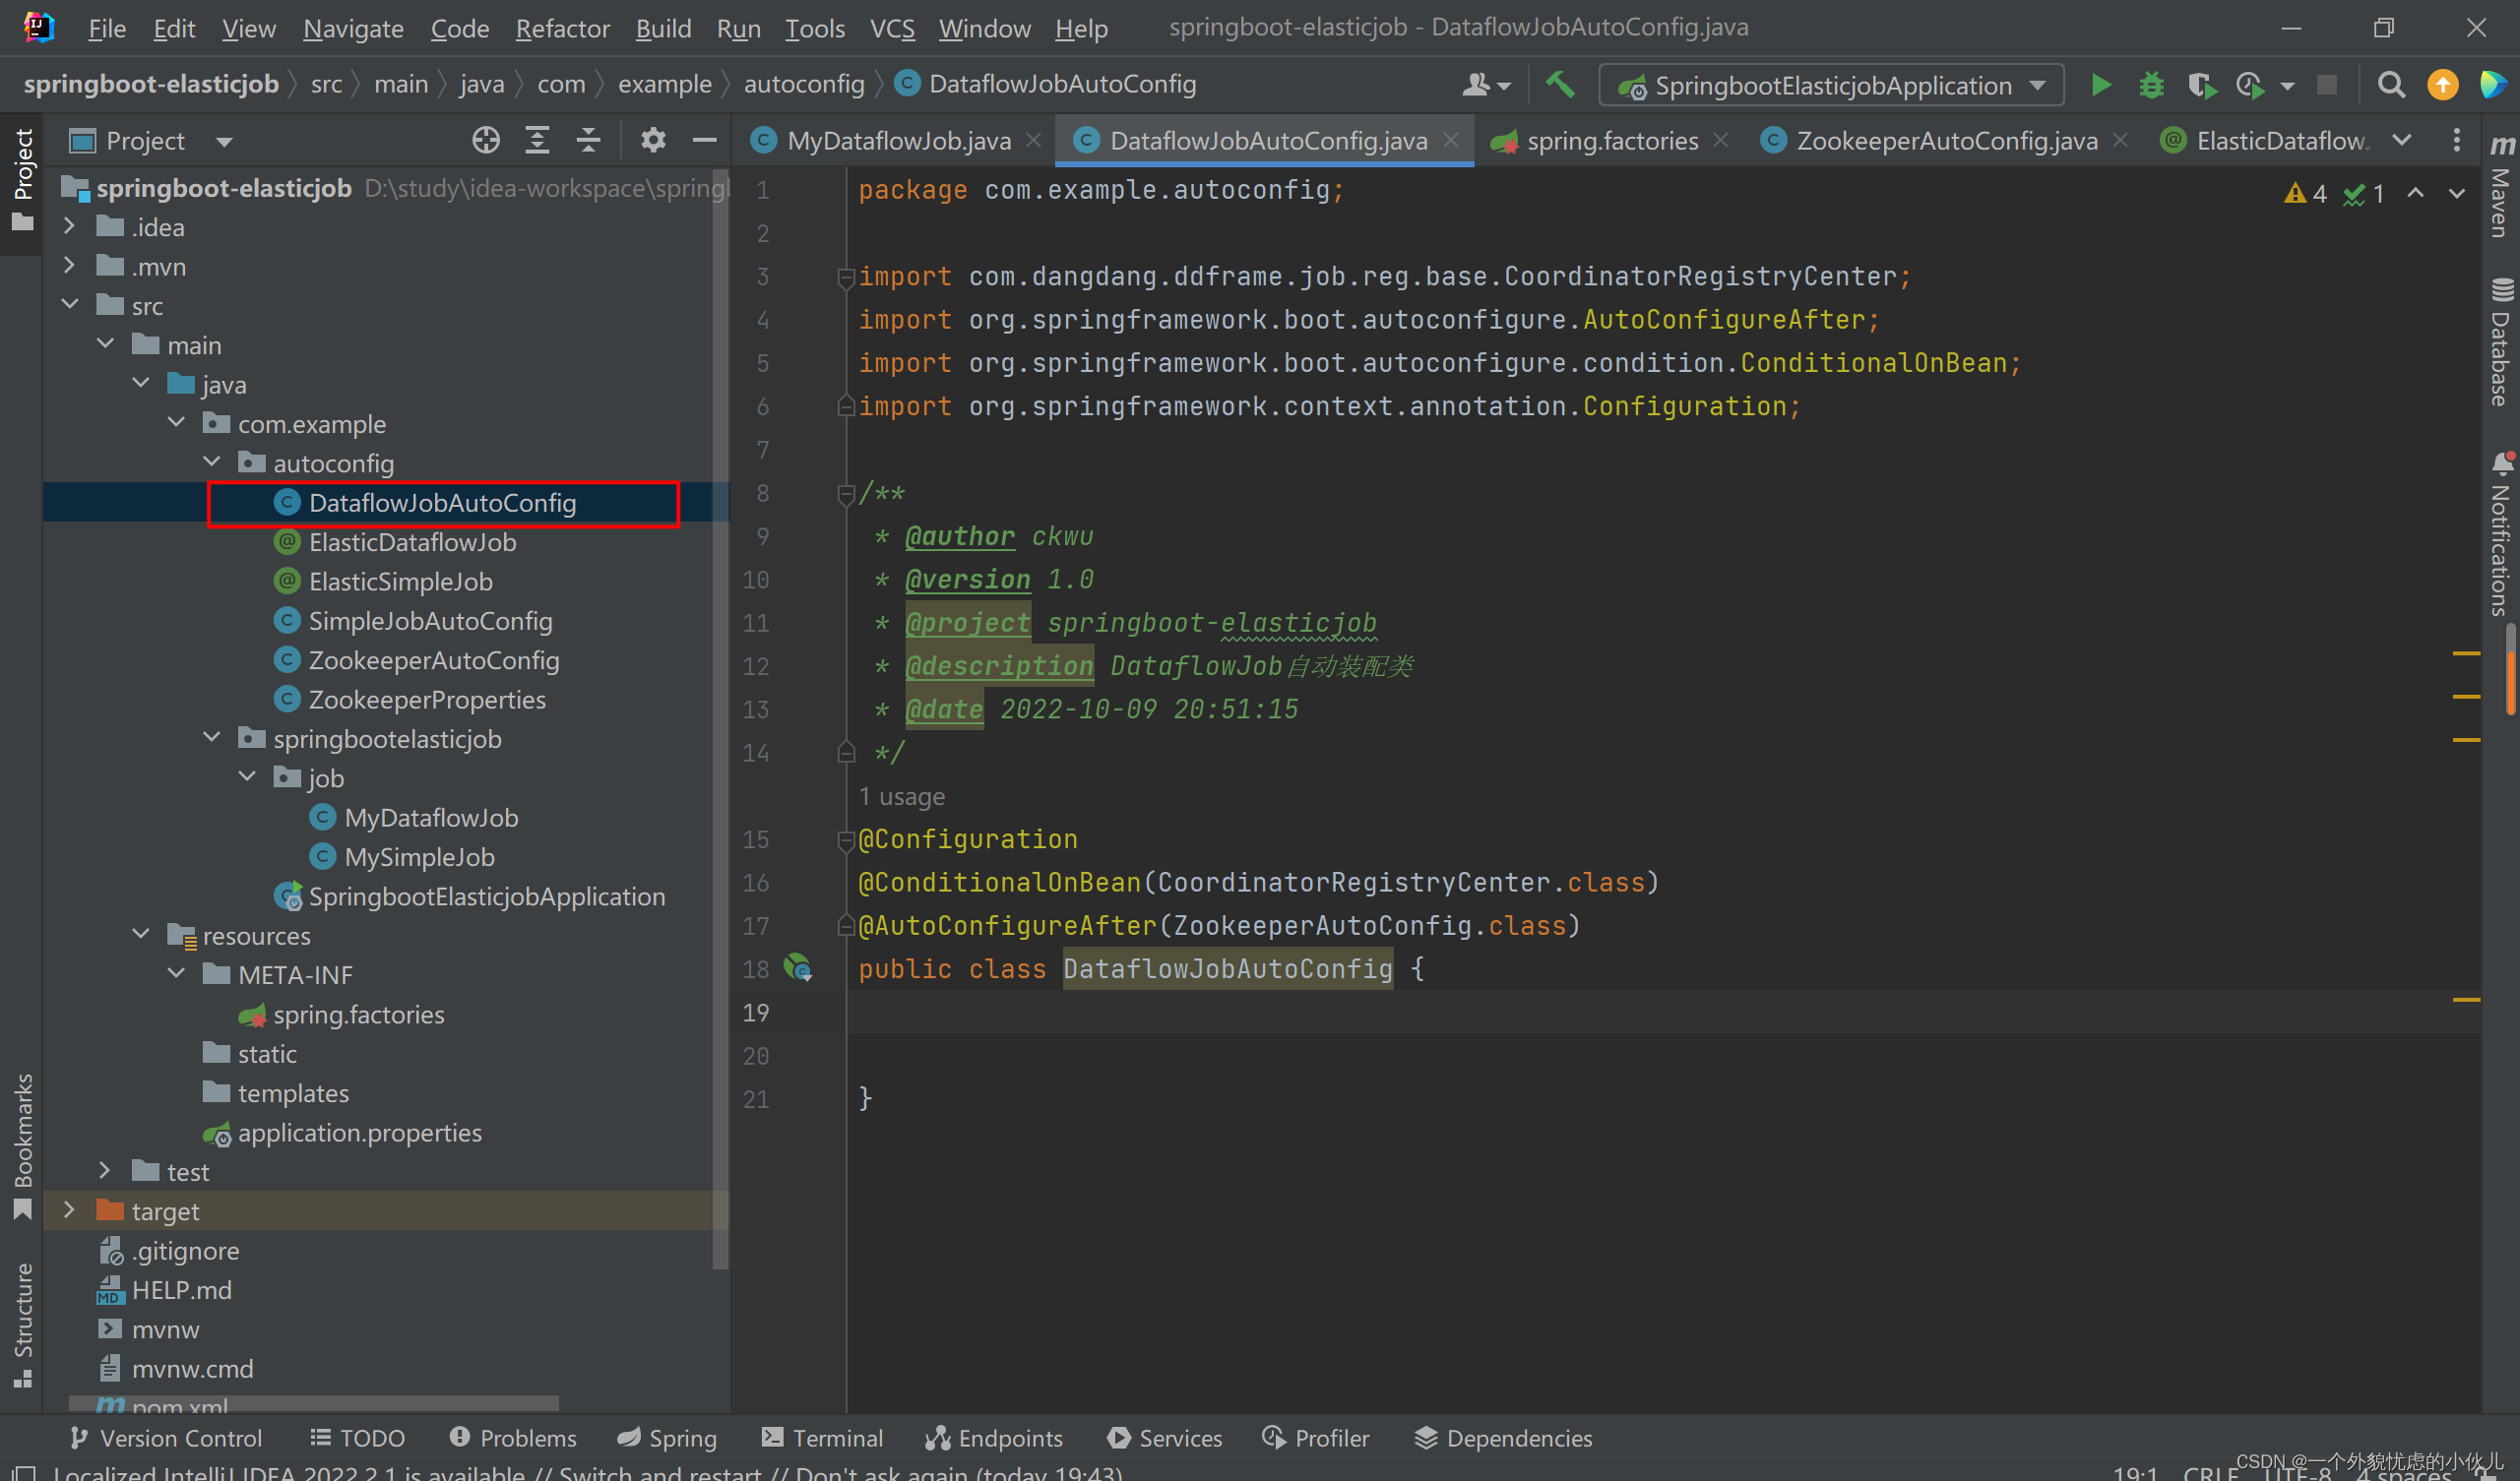Expand the test folder in project tree
Viewport: 2520px width, 1481px height.
pos(105,1170)
